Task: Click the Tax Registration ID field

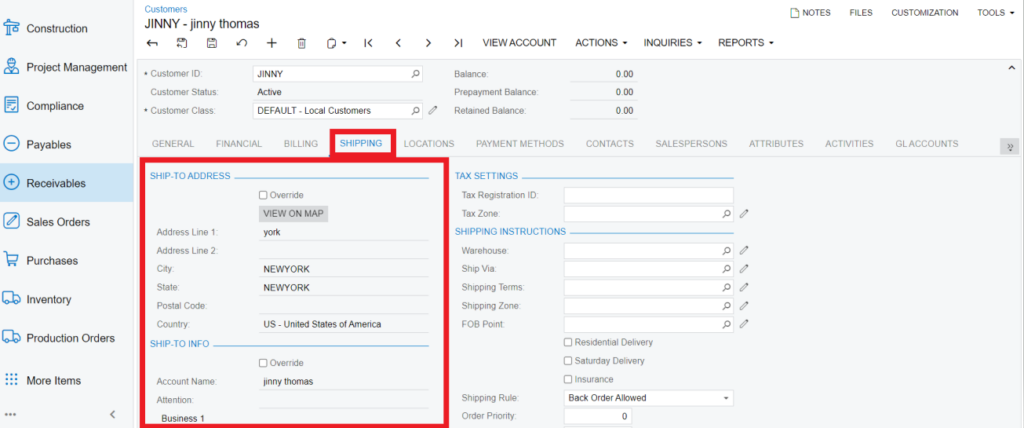Action: coord(648,195)
